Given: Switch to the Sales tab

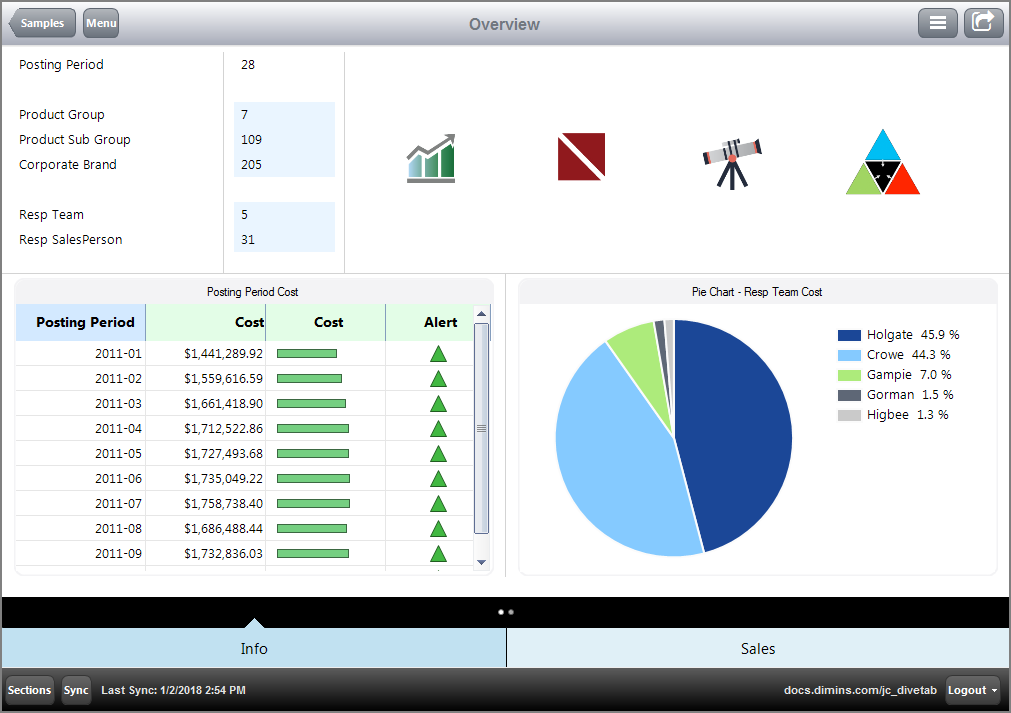Looking at the screenshot, I should [x=757, y=648].
